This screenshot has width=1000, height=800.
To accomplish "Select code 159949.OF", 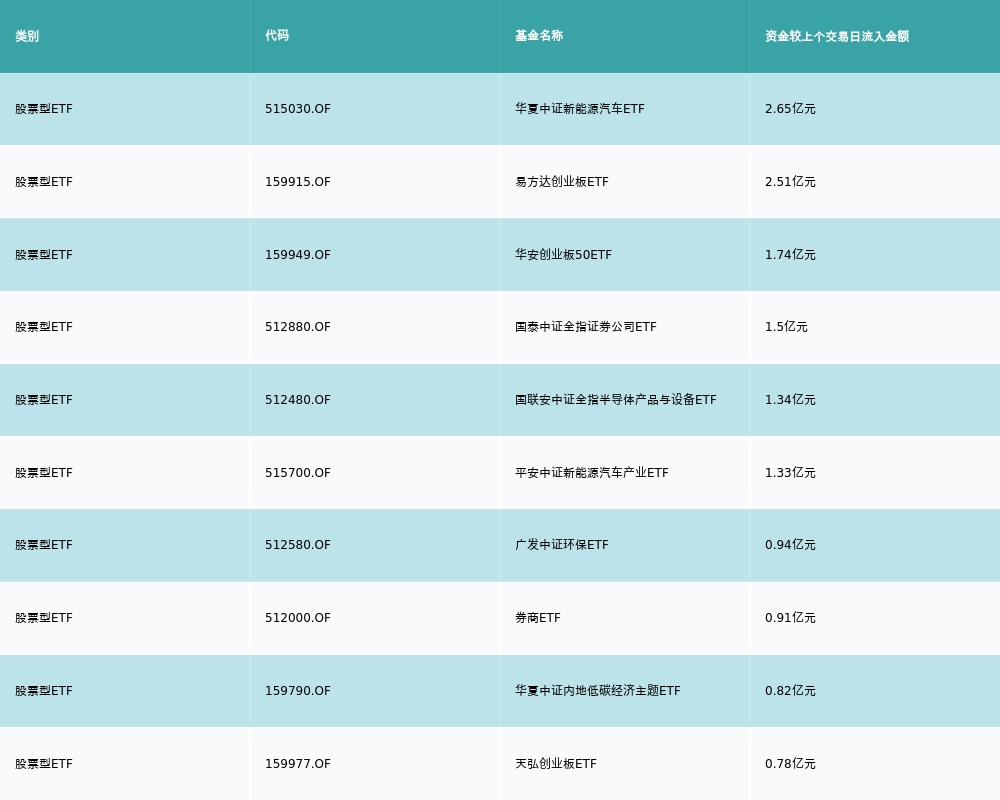I will click(x=298, y=255).
